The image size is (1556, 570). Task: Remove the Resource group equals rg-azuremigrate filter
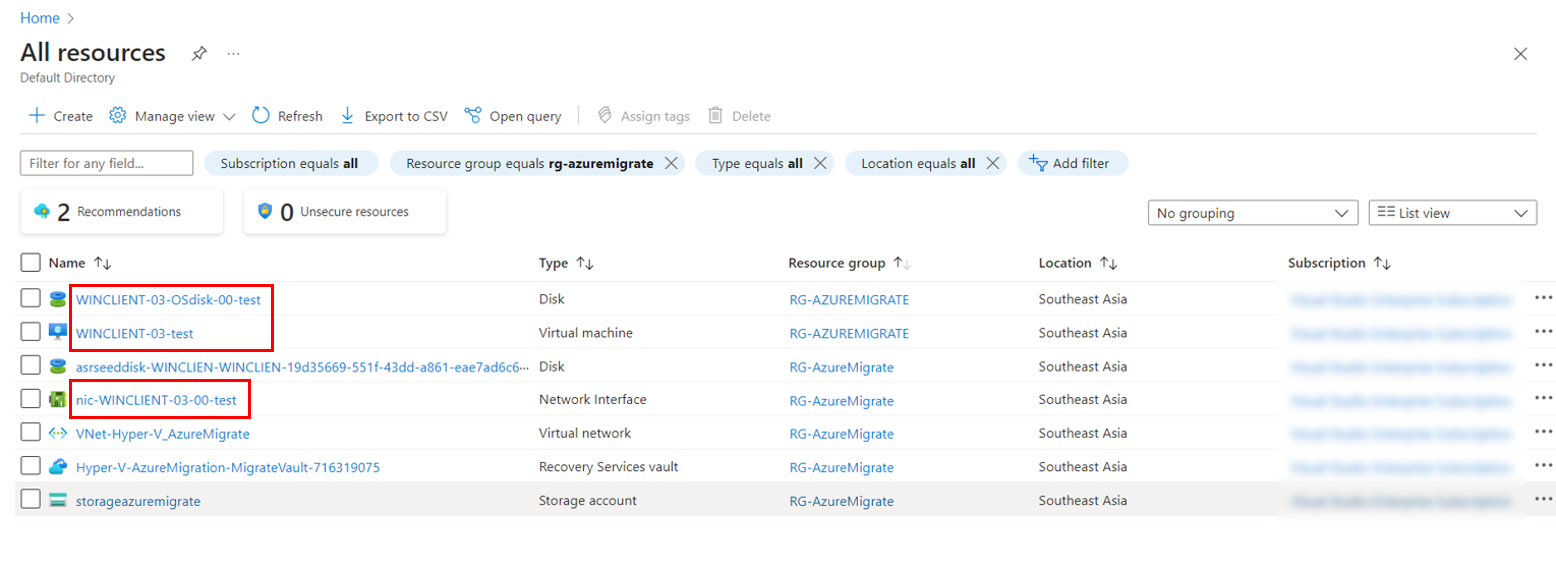coord(671,163)
